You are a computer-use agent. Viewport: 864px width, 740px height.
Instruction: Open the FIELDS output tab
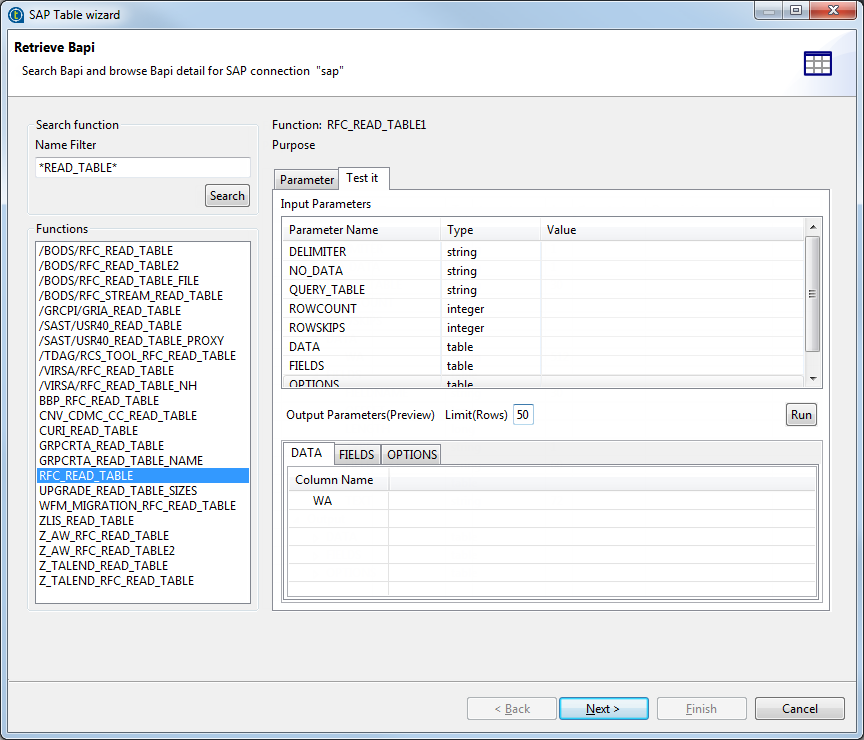(x=356, y=455)
